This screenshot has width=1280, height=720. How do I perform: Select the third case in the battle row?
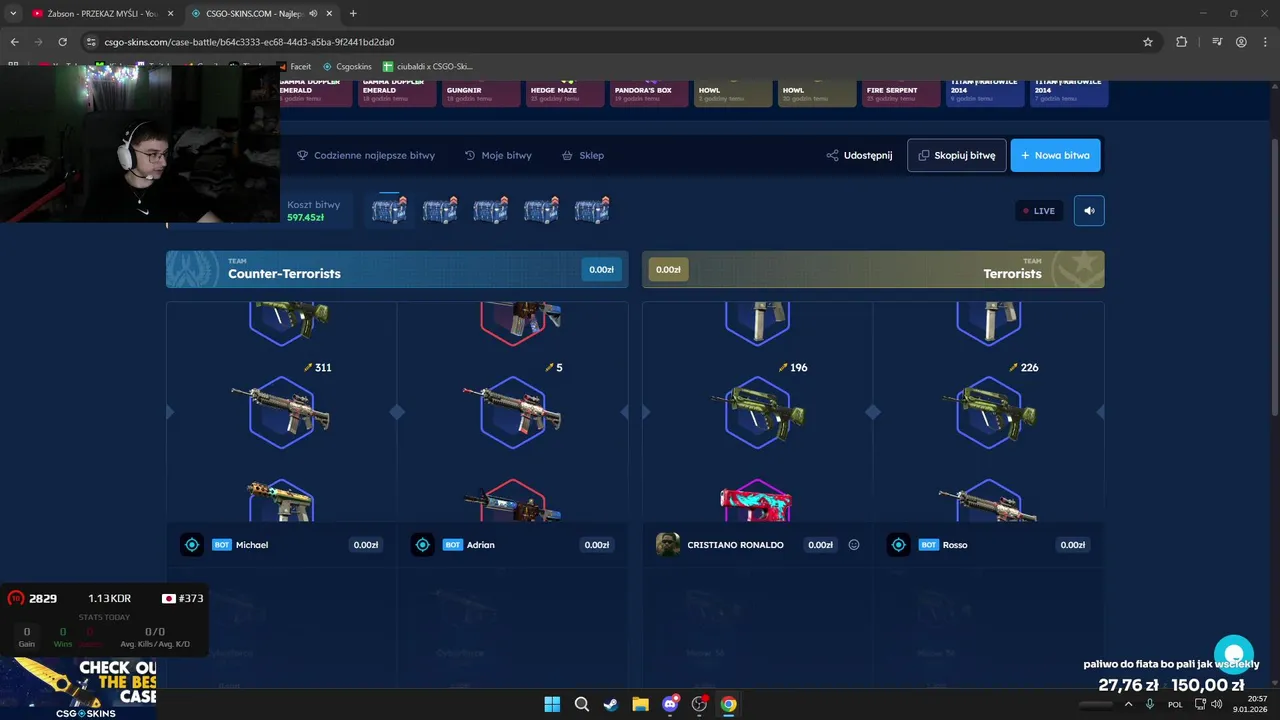pos(490,210)
